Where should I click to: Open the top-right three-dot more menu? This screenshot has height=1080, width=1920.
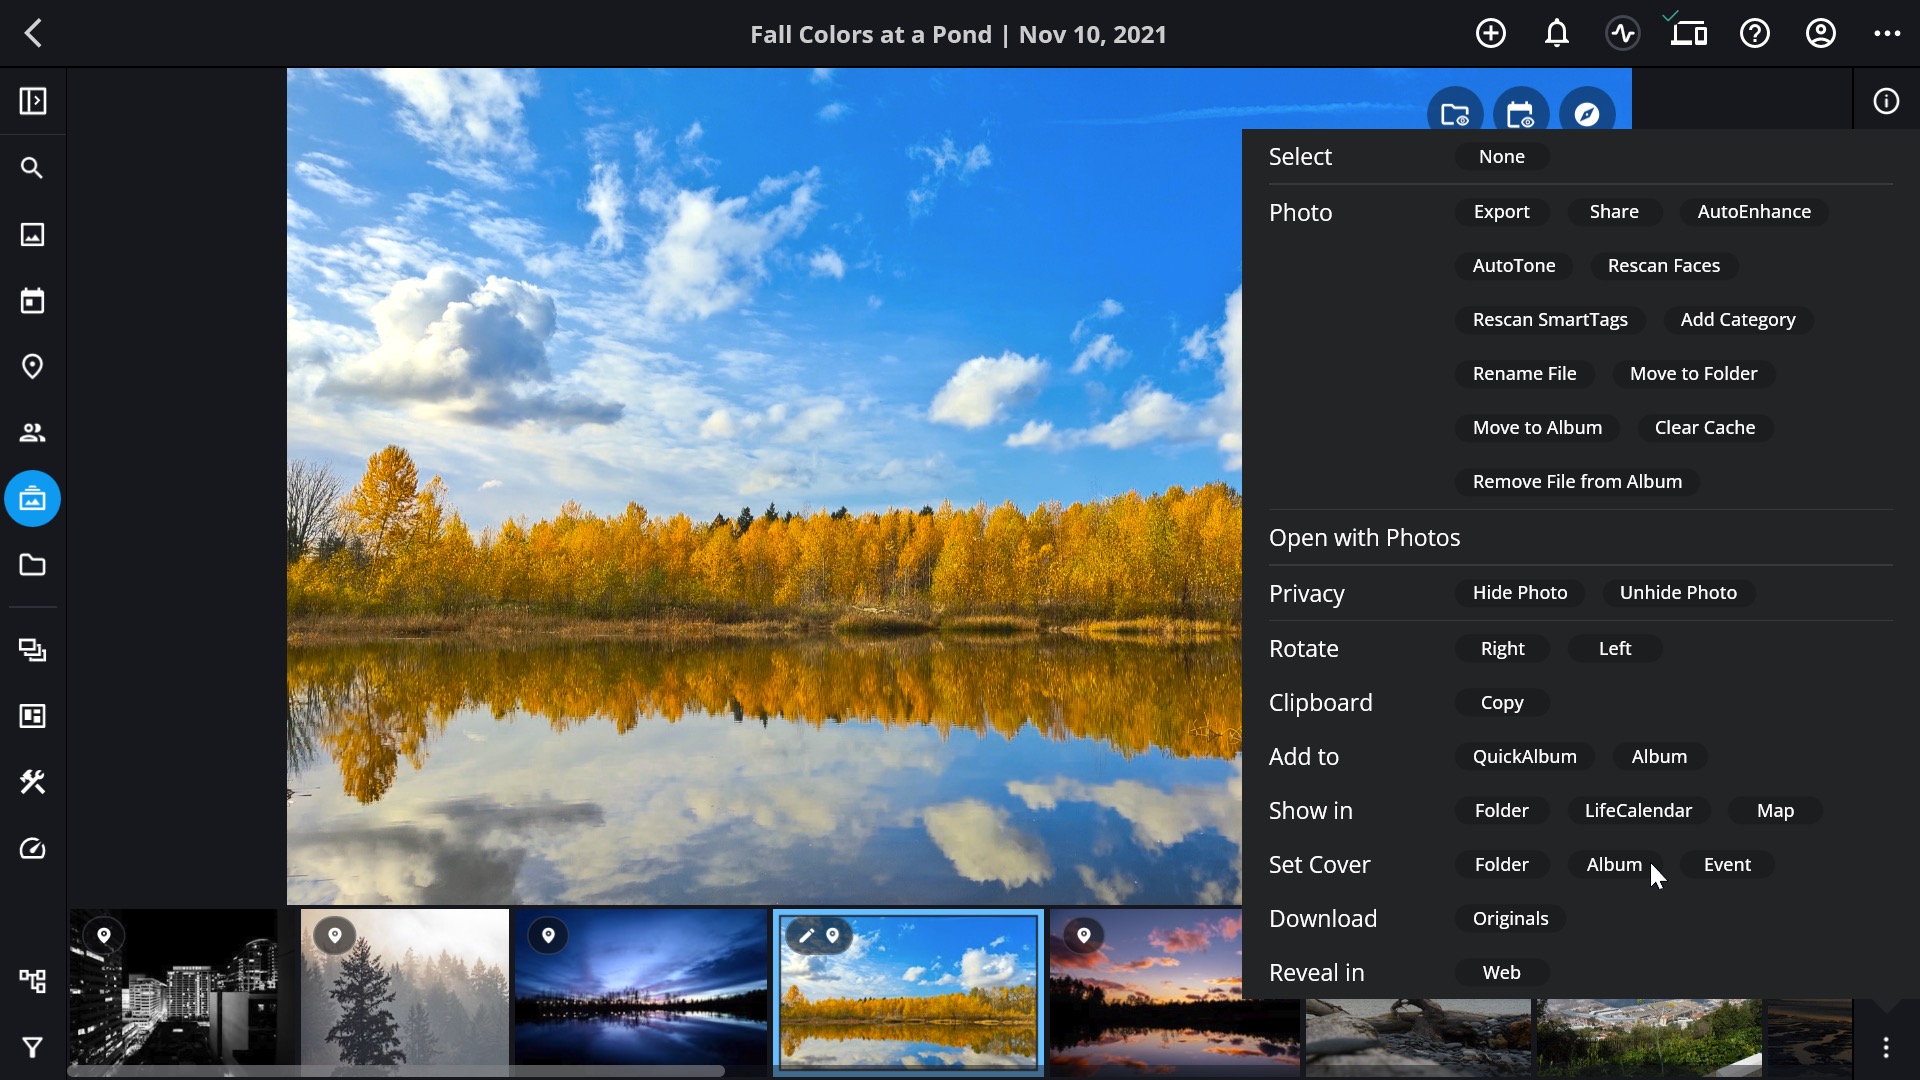[x=1887, y=33]
